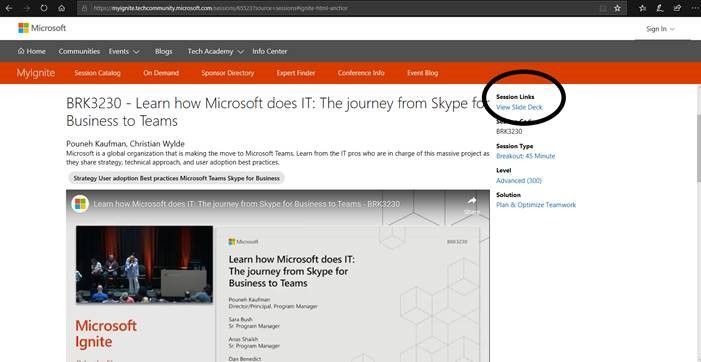Go to browser home icon
This screenshot has width=701, height=362.
click(62, 8)
